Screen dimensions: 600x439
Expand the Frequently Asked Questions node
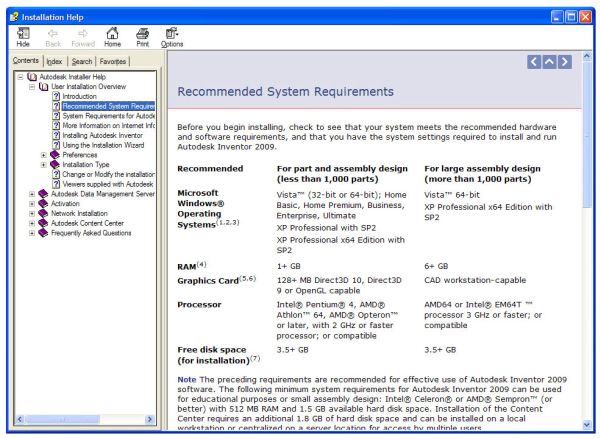32,233
